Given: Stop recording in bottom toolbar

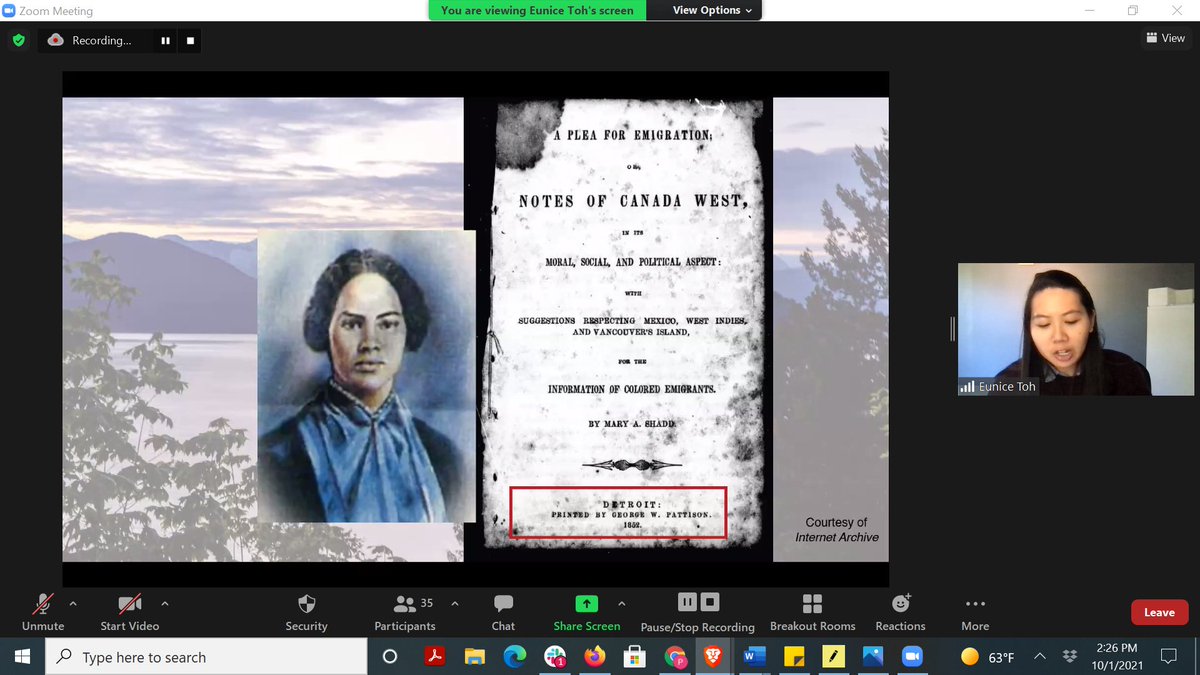Looking at the screenshot, I should pyautogui.click(x=710, y=602).
